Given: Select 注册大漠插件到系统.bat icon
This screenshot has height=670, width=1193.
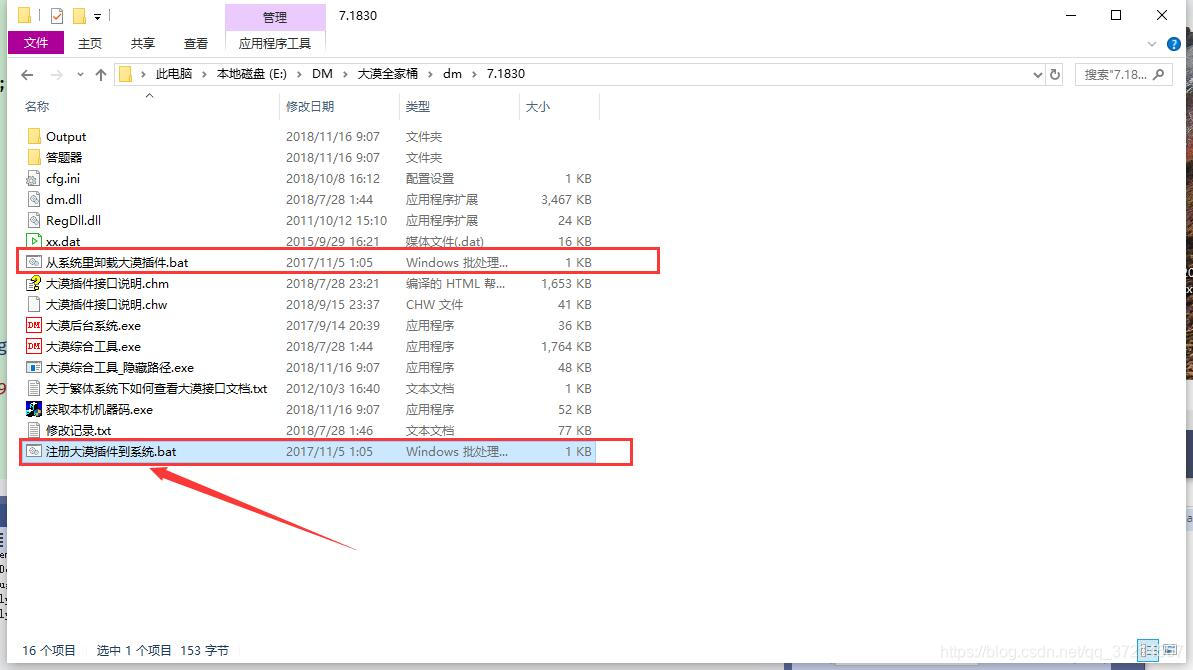Looking at the screenshot, I should pyautogui.click(x=33, y=452).
